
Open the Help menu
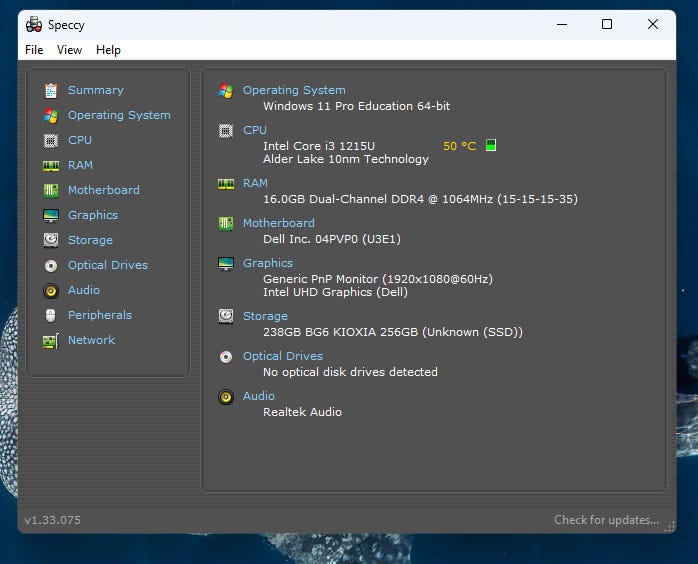point(108,50)
